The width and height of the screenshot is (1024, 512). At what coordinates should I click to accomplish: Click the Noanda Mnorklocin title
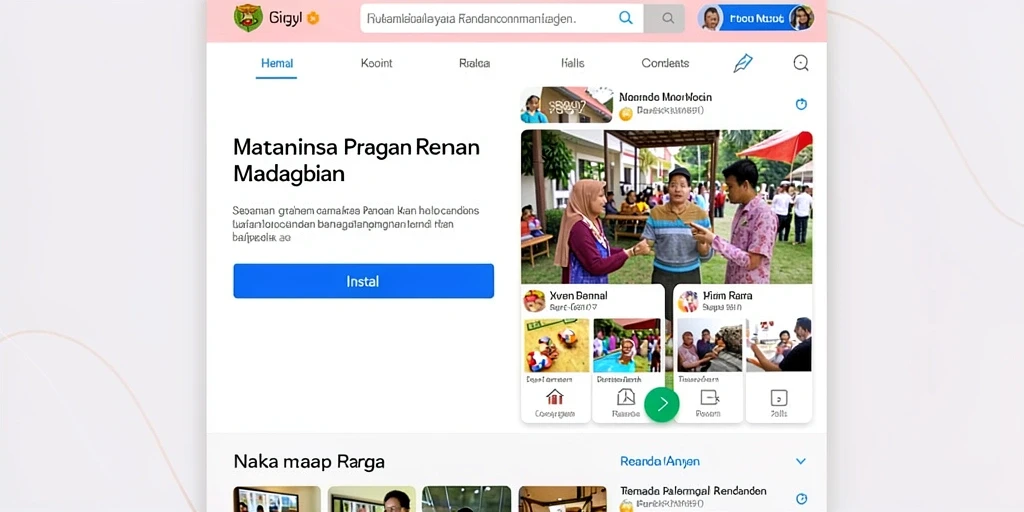[x=665, y=97]
